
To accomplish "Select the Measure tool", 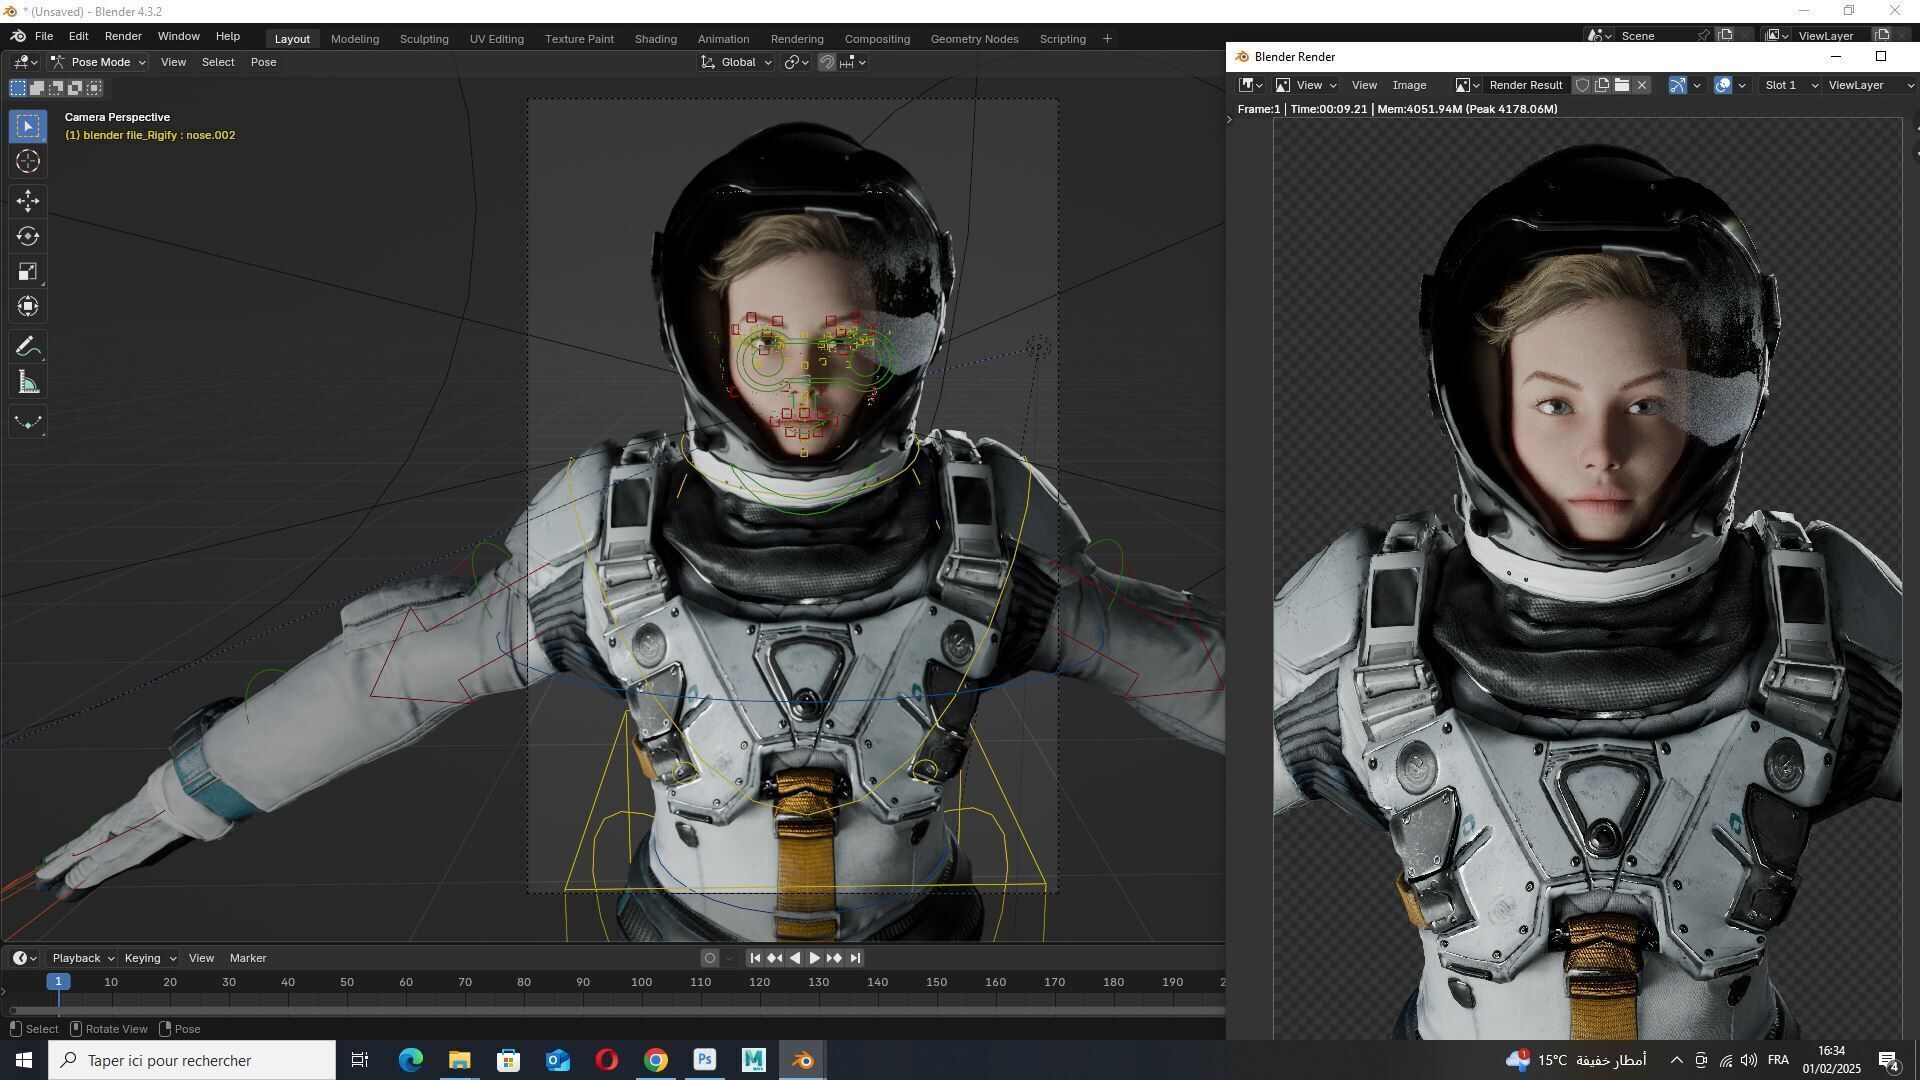I will (28, 382).
